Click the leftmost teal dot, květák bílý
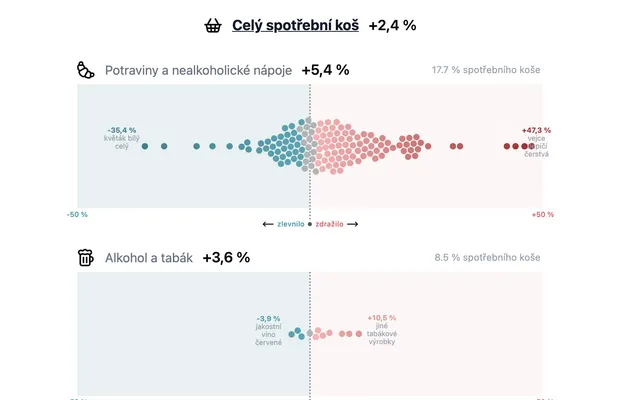The height and width of the screenshot is (400, 620). (145, 146)
